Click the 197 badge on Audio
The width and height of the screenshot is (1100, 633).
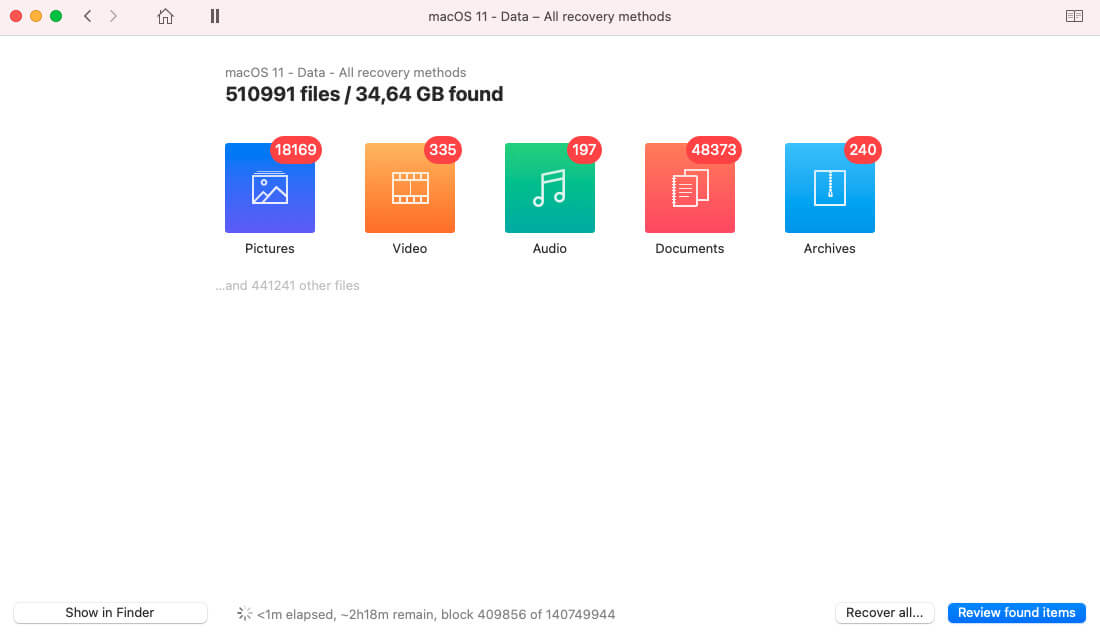pos(584,149)
